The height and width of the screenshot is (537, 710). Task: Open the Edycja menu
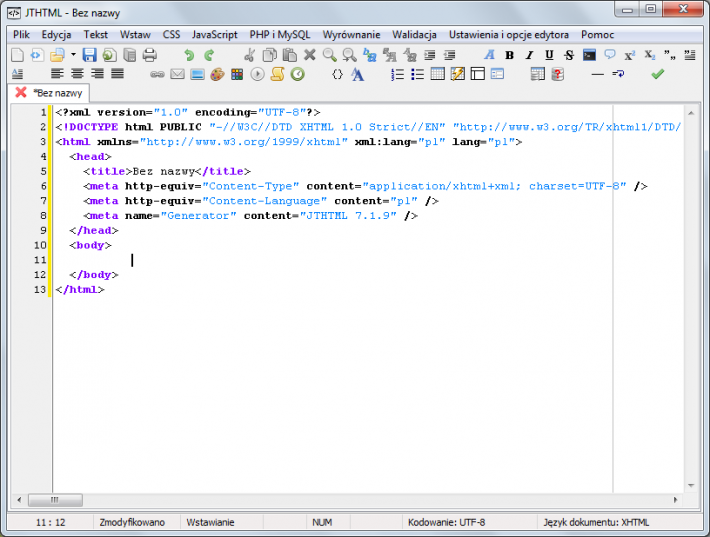(x=57, y=35)
